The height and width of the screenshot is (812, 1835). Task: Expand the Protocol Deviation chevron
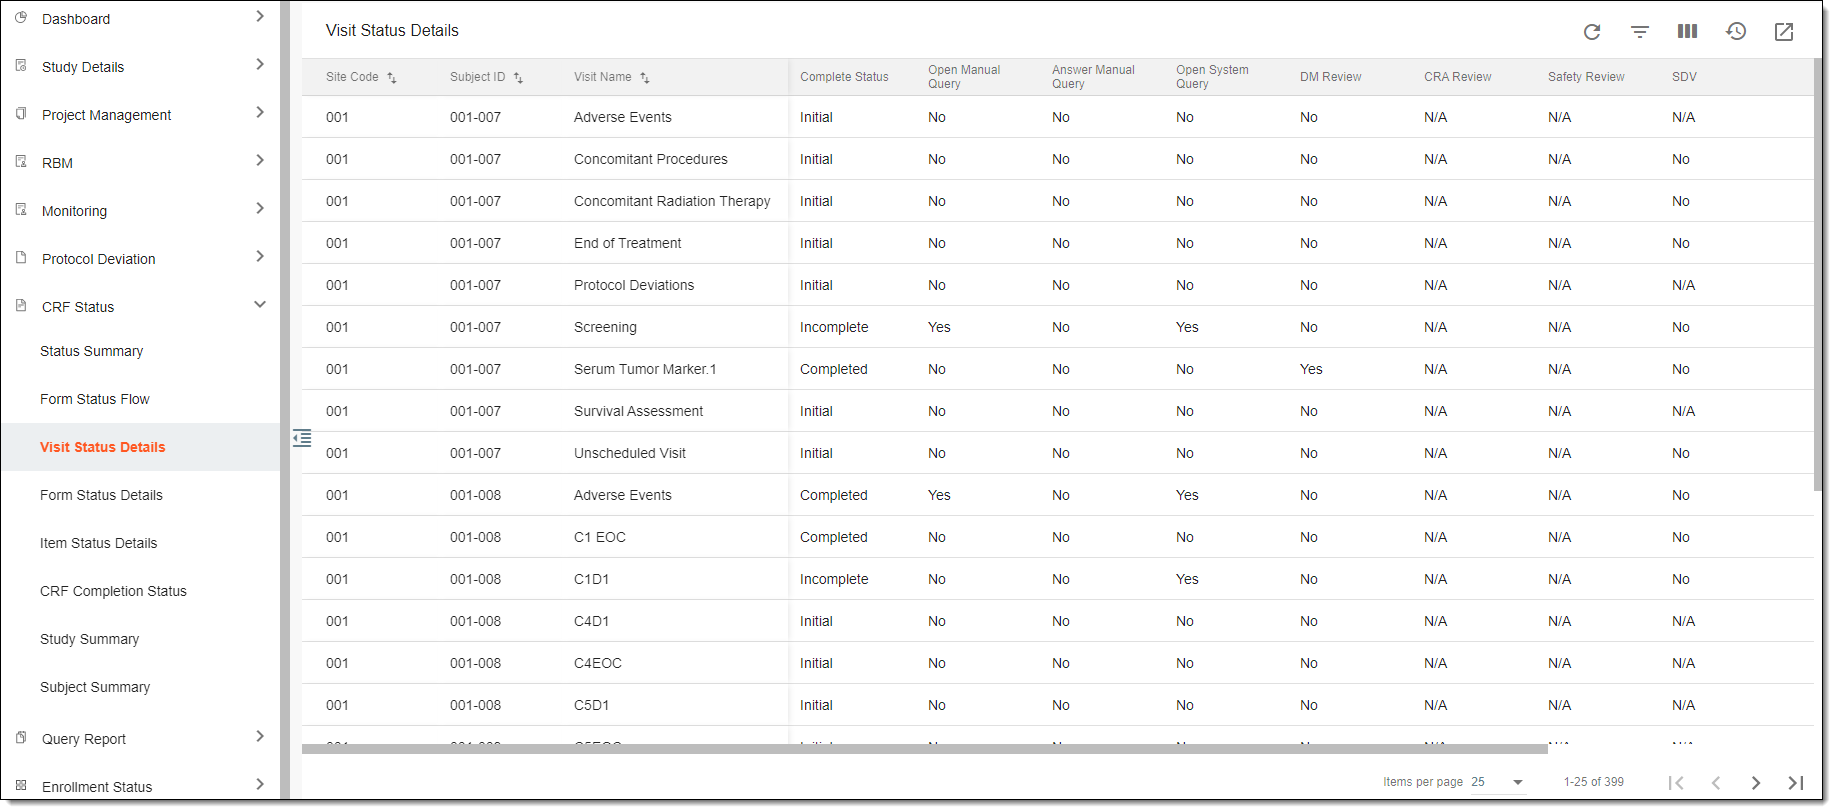[x=260, y=256]
